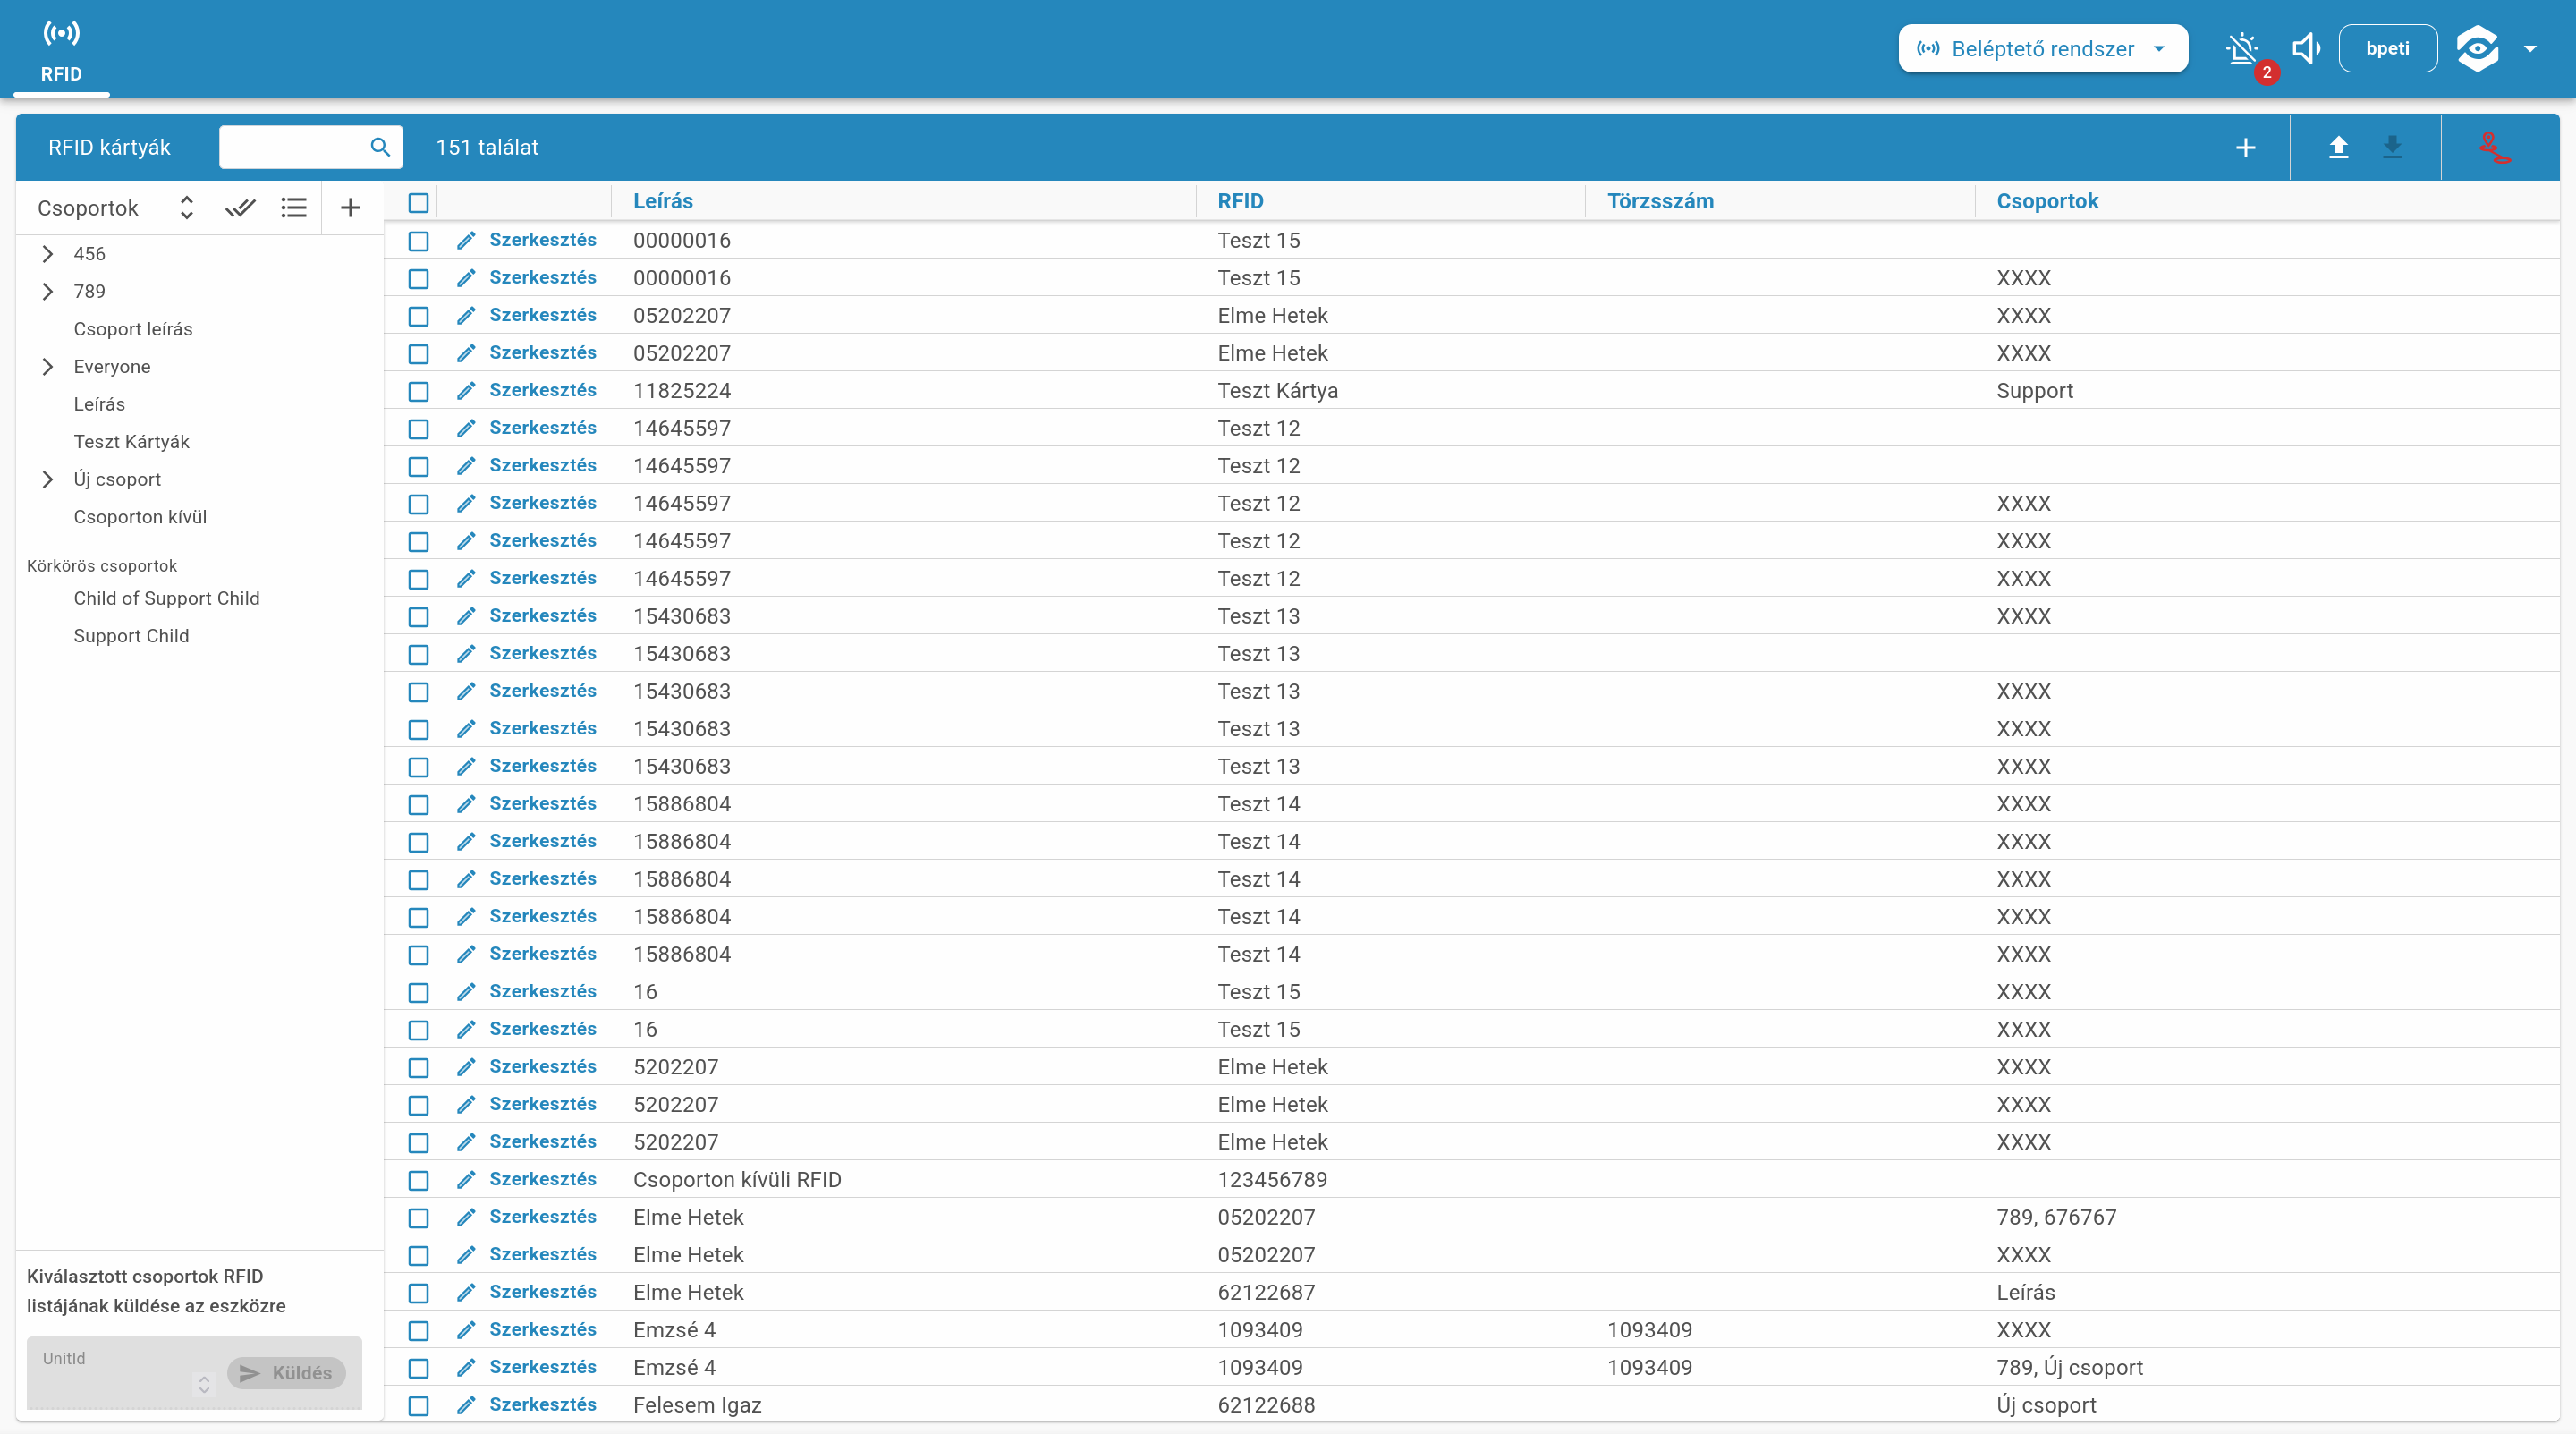
Task: Click edit pencil for Emzsé 4 789, Új csoport
Action: click(x=466, y=1368)
